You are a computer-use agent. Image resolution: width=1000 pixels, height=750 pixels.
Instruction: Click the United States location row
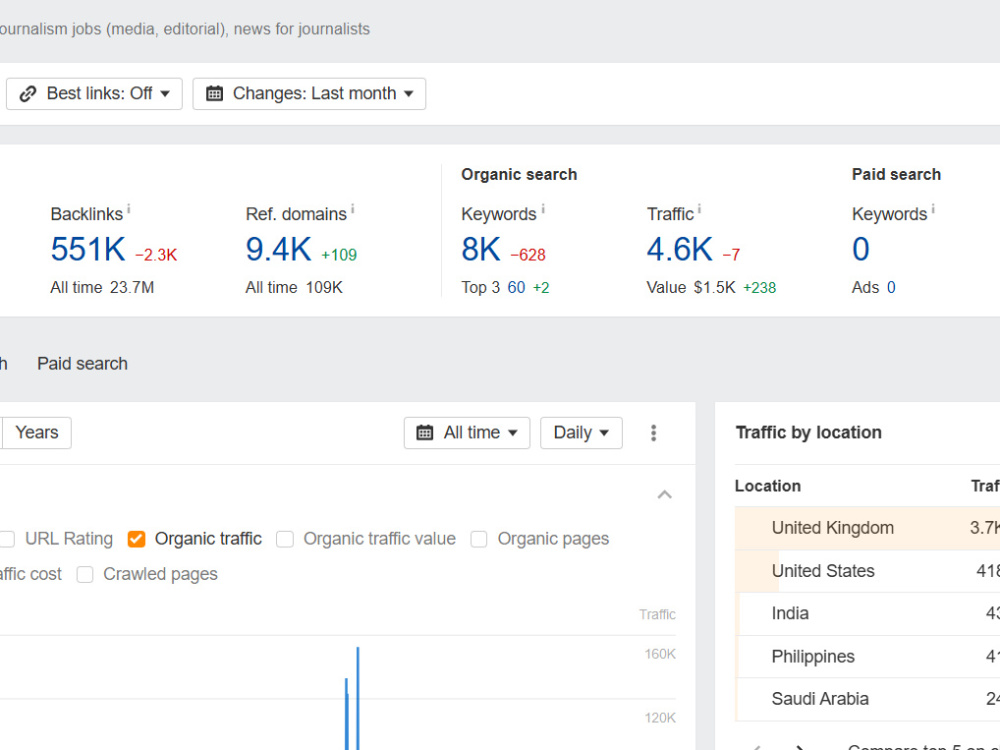click(867, 571)
